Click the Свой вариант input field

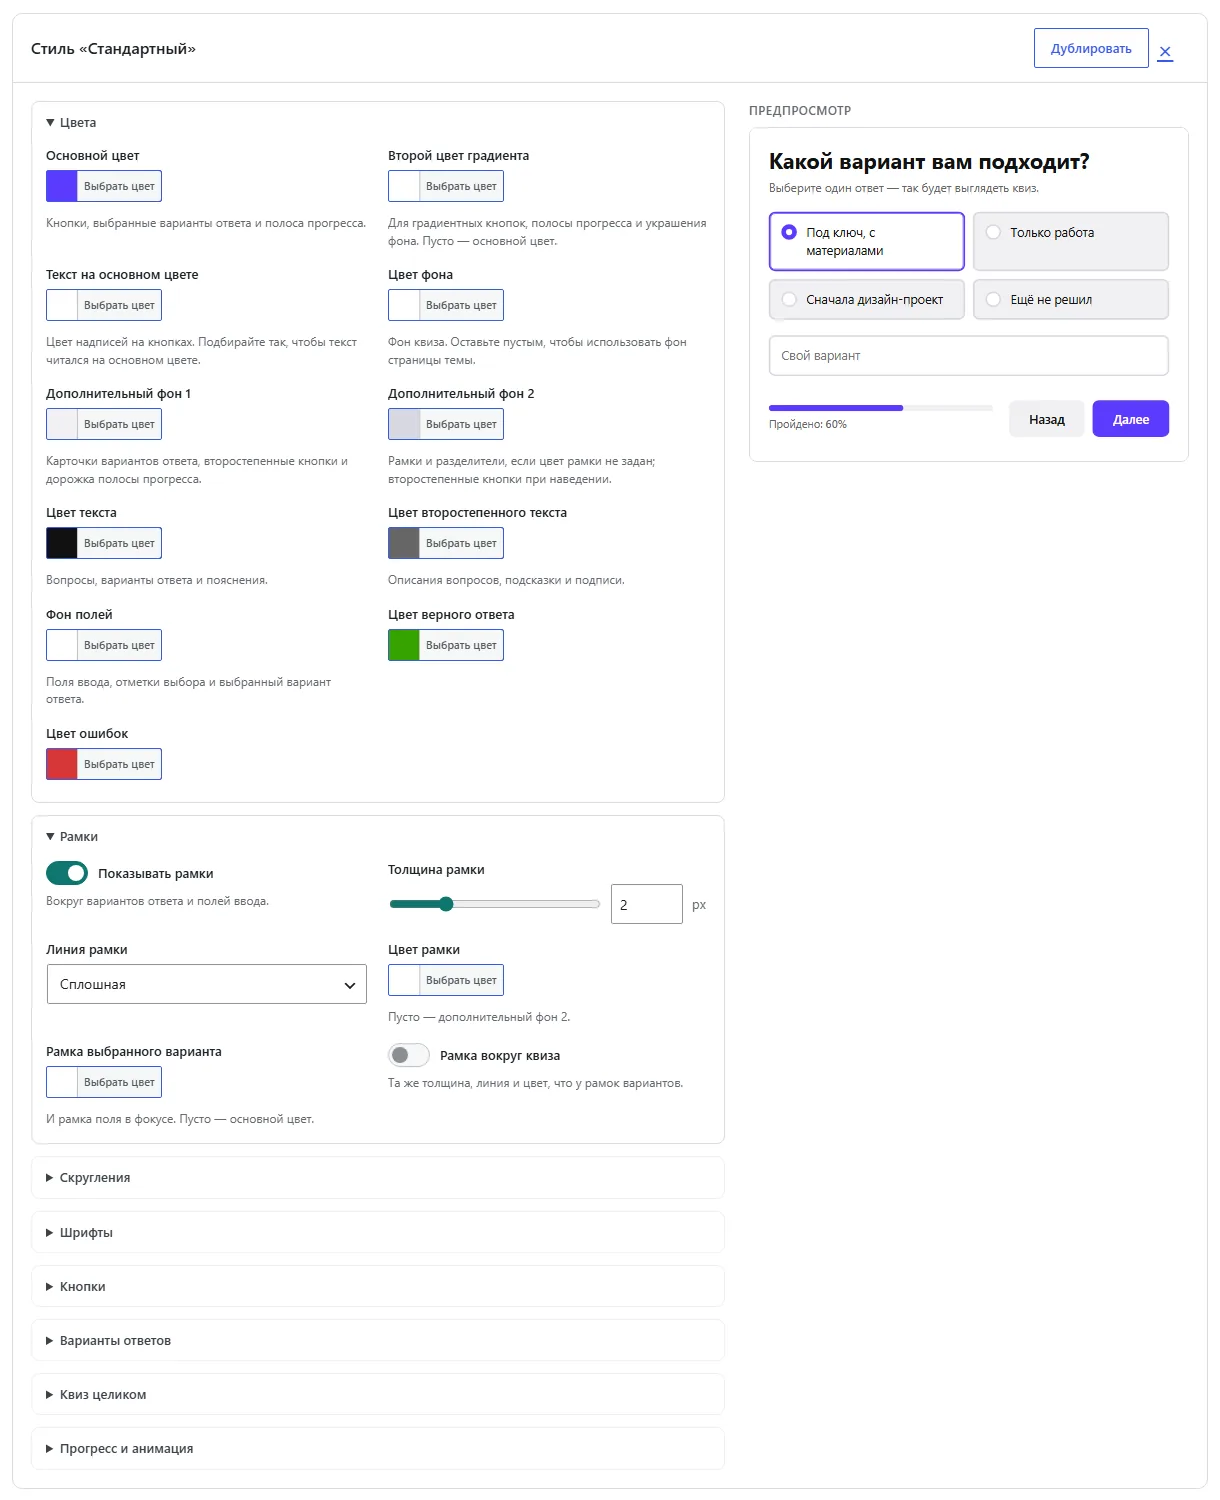pyautogui.click(x=969, y=355)
